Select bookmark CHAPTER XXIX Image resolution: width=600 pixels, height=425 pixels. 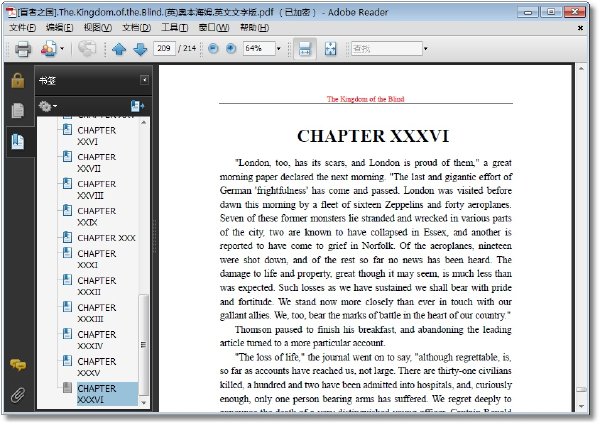[96, 217]
